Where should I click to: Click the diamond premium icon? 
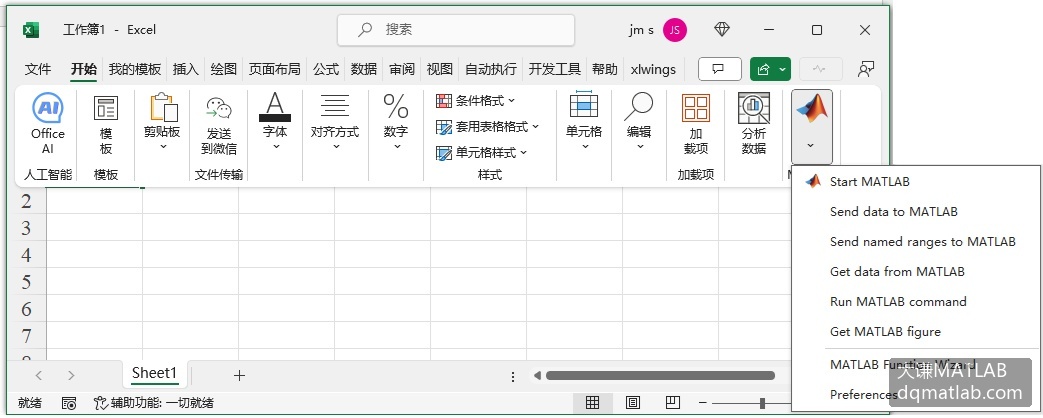click(x=722, y=29)
